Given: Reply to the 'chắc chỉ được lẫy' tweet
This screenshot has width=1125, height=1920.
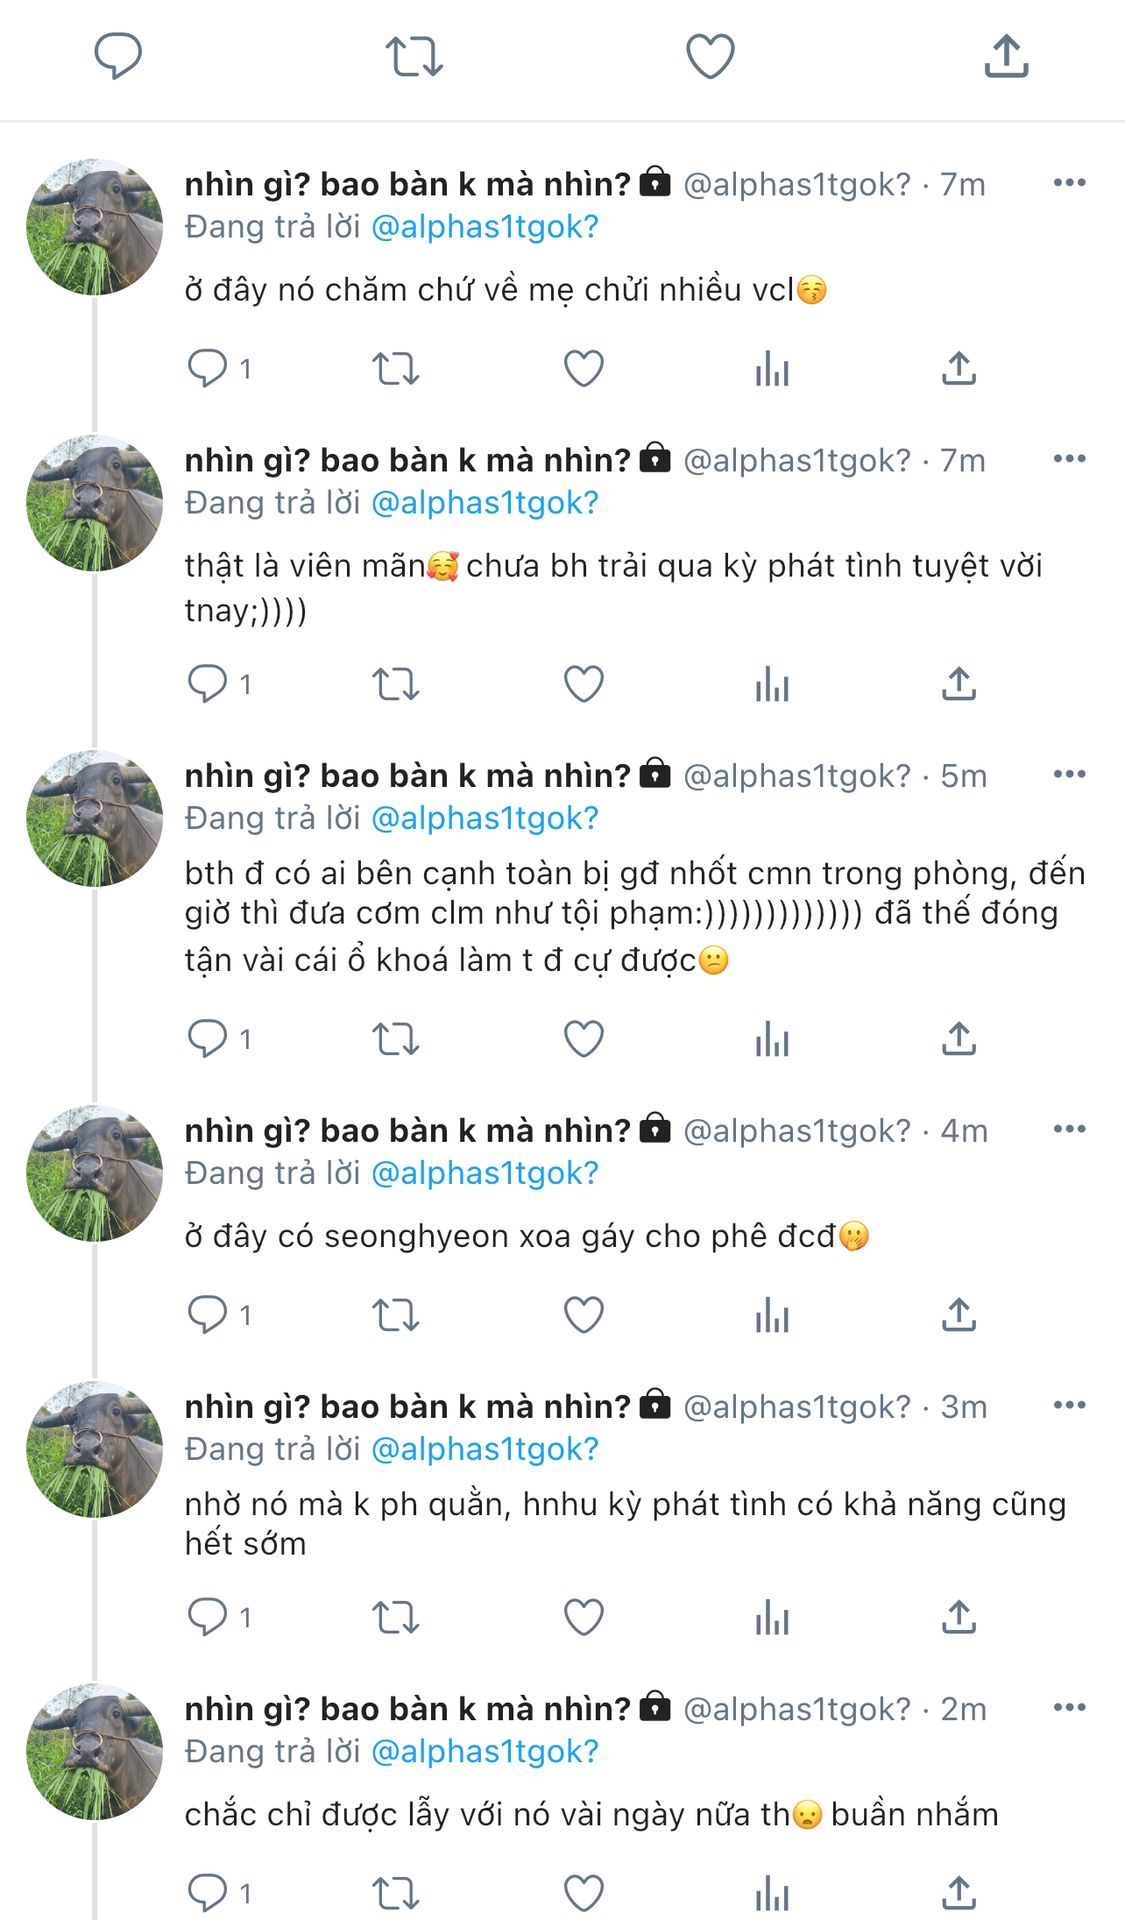Looking at the screenshot, I should [x=208, y=1893].
